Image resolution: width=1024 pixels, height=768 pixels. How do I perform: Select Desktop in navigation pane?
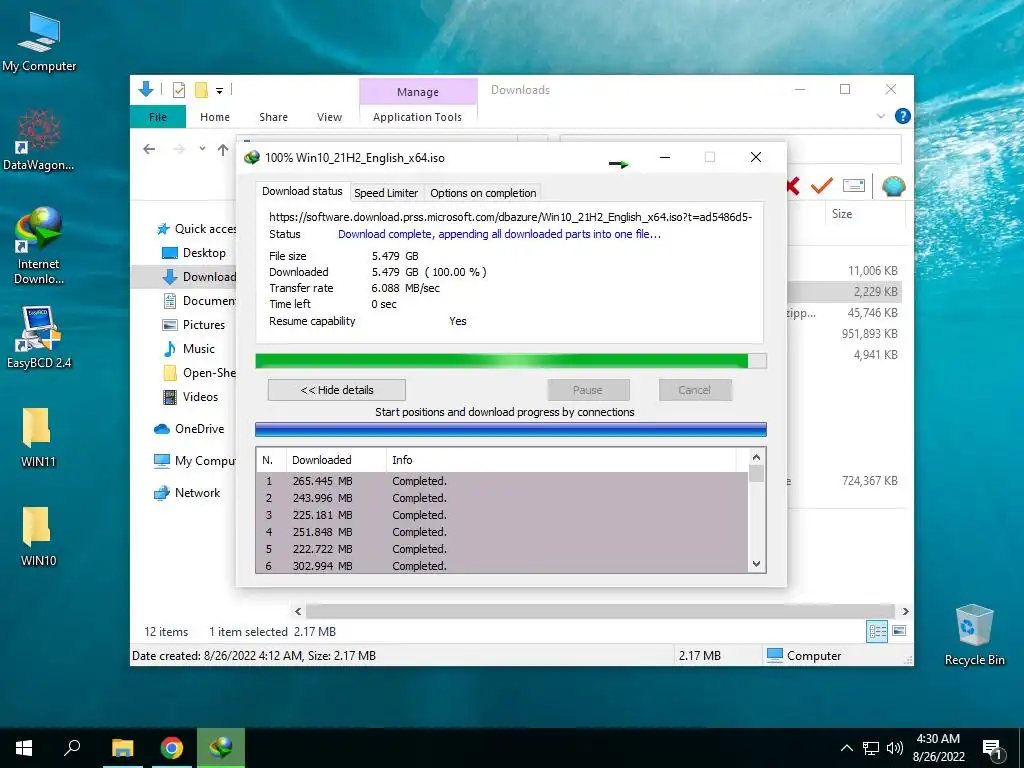(193, 253)
